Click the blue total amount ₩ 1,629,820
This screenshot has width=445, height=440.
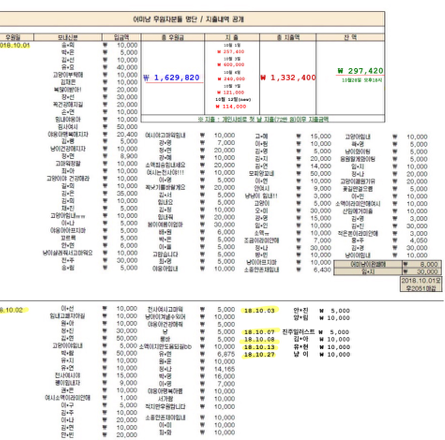click(x=172, y=78)
